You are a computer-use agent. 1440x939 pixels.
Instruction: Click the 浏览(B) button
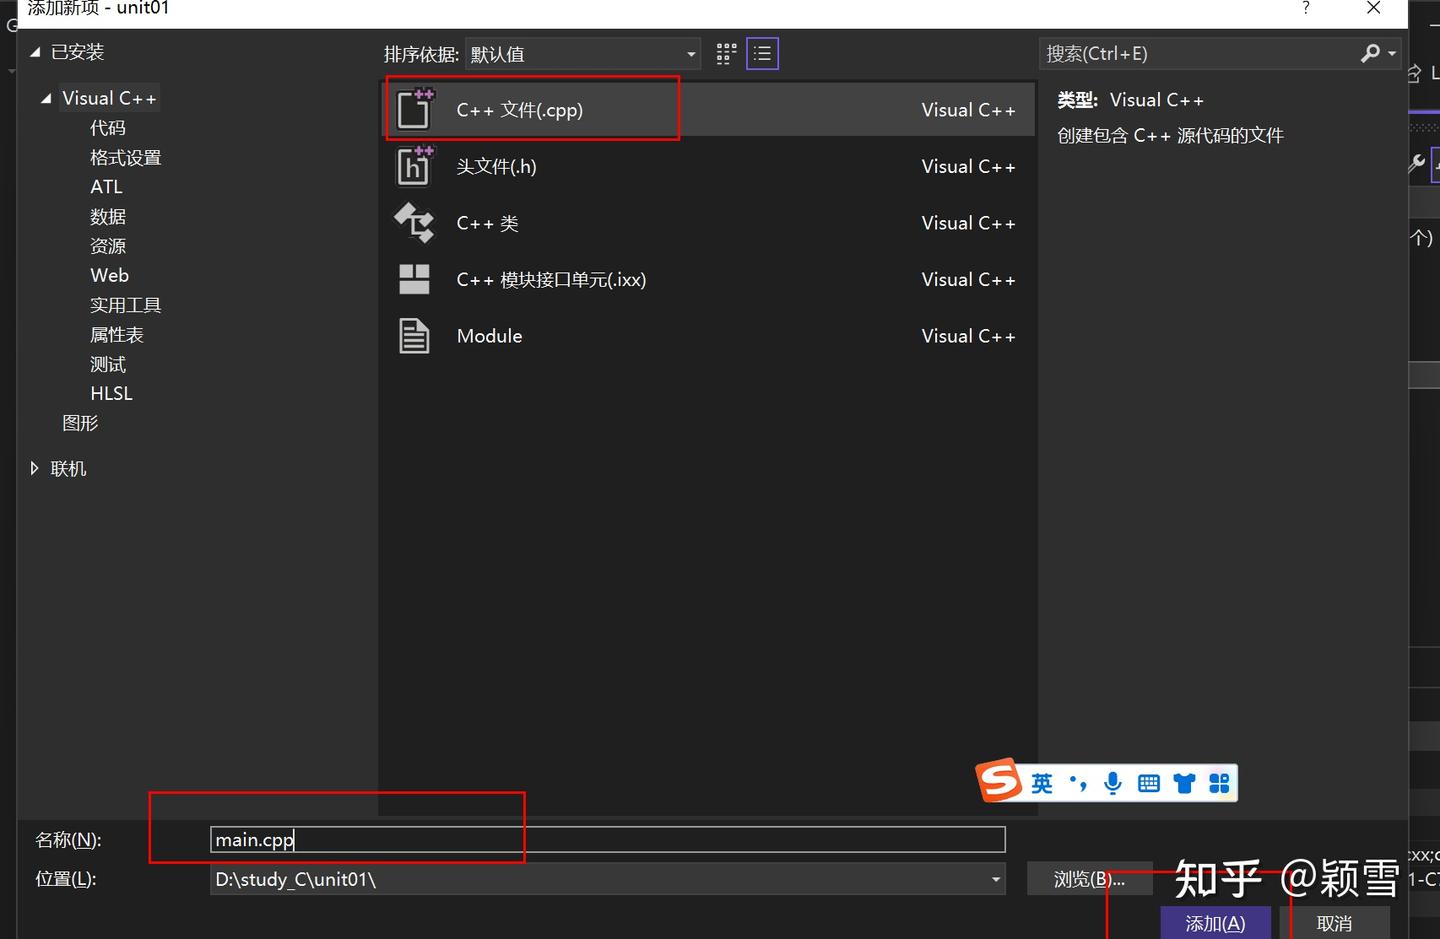point(1089,879)
